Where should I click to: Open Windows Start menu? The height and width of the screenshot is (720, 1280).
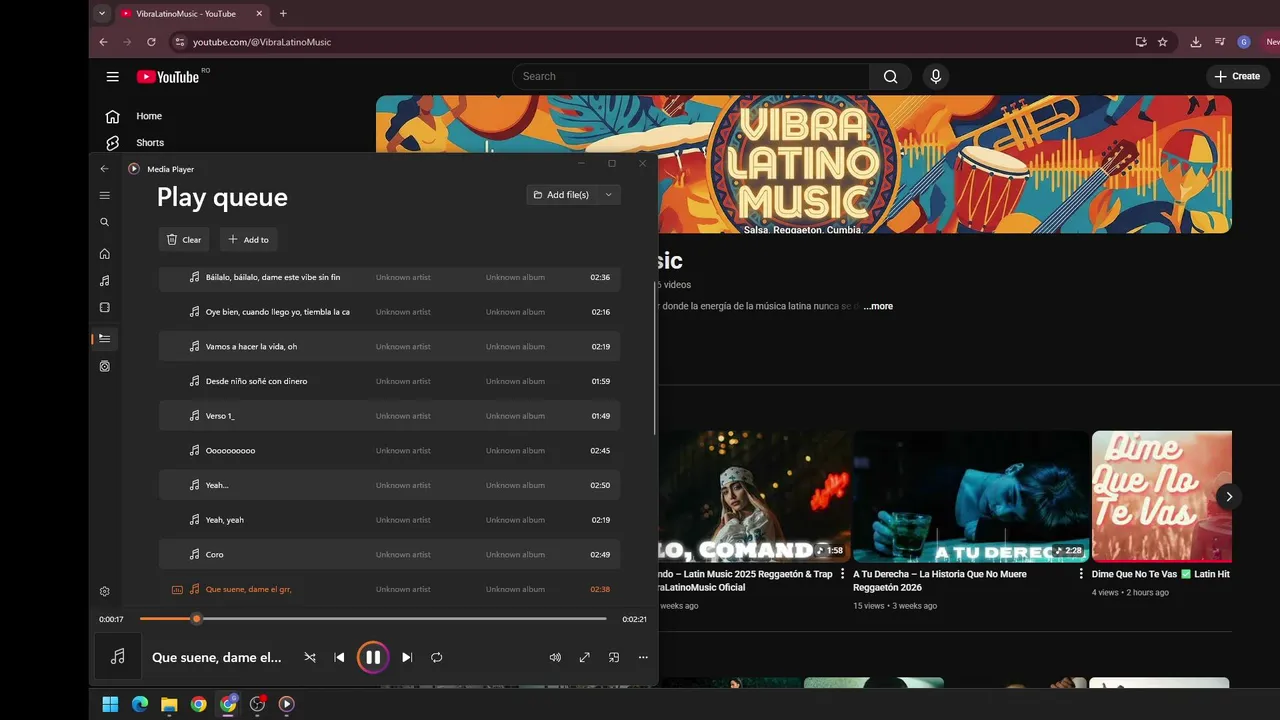coord(110,704)
